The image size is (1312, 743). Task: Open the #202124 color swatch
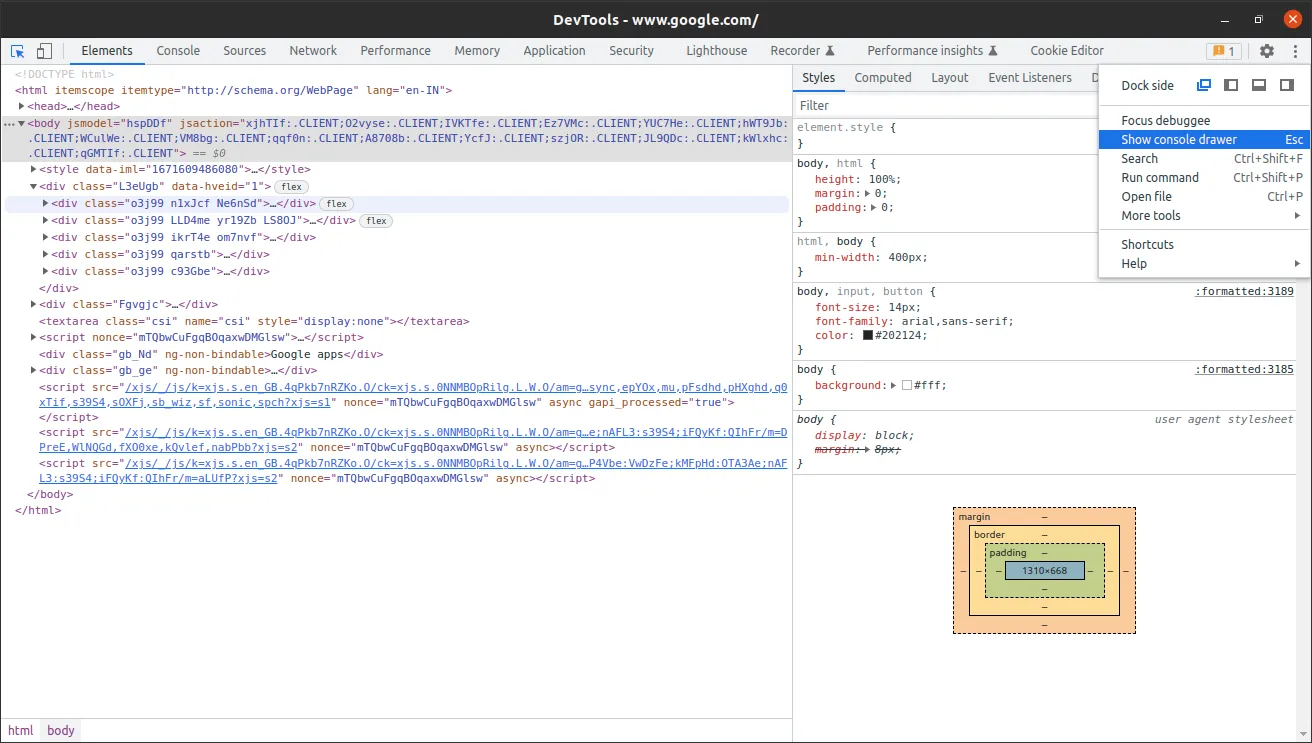click(x=868, y=336)
